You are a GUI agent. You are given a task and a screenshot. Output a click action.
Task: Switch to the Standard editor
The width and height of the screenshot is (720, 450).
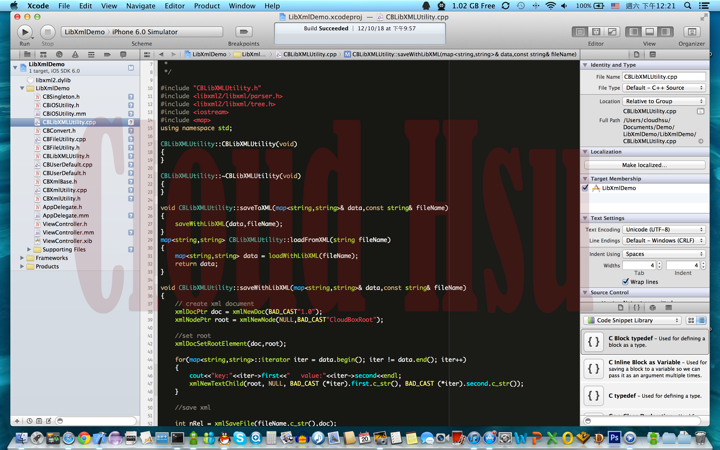pyautogui.click(x=580, y=32)
